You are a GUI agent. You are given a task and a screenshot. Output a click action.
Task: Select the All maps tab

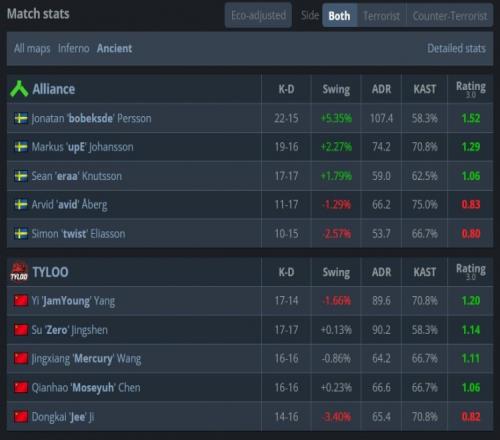click(32, 49)
